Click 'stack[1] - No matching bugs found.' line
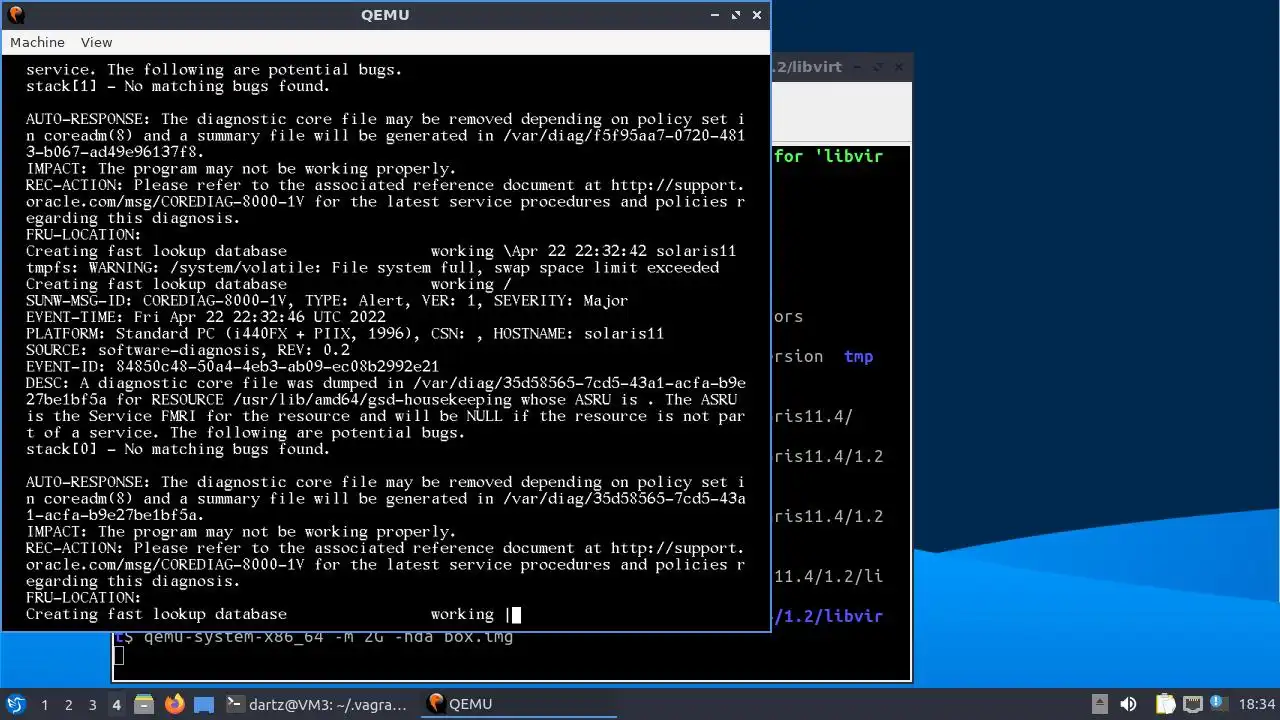The image size is (1280, 720). [178, 86]
